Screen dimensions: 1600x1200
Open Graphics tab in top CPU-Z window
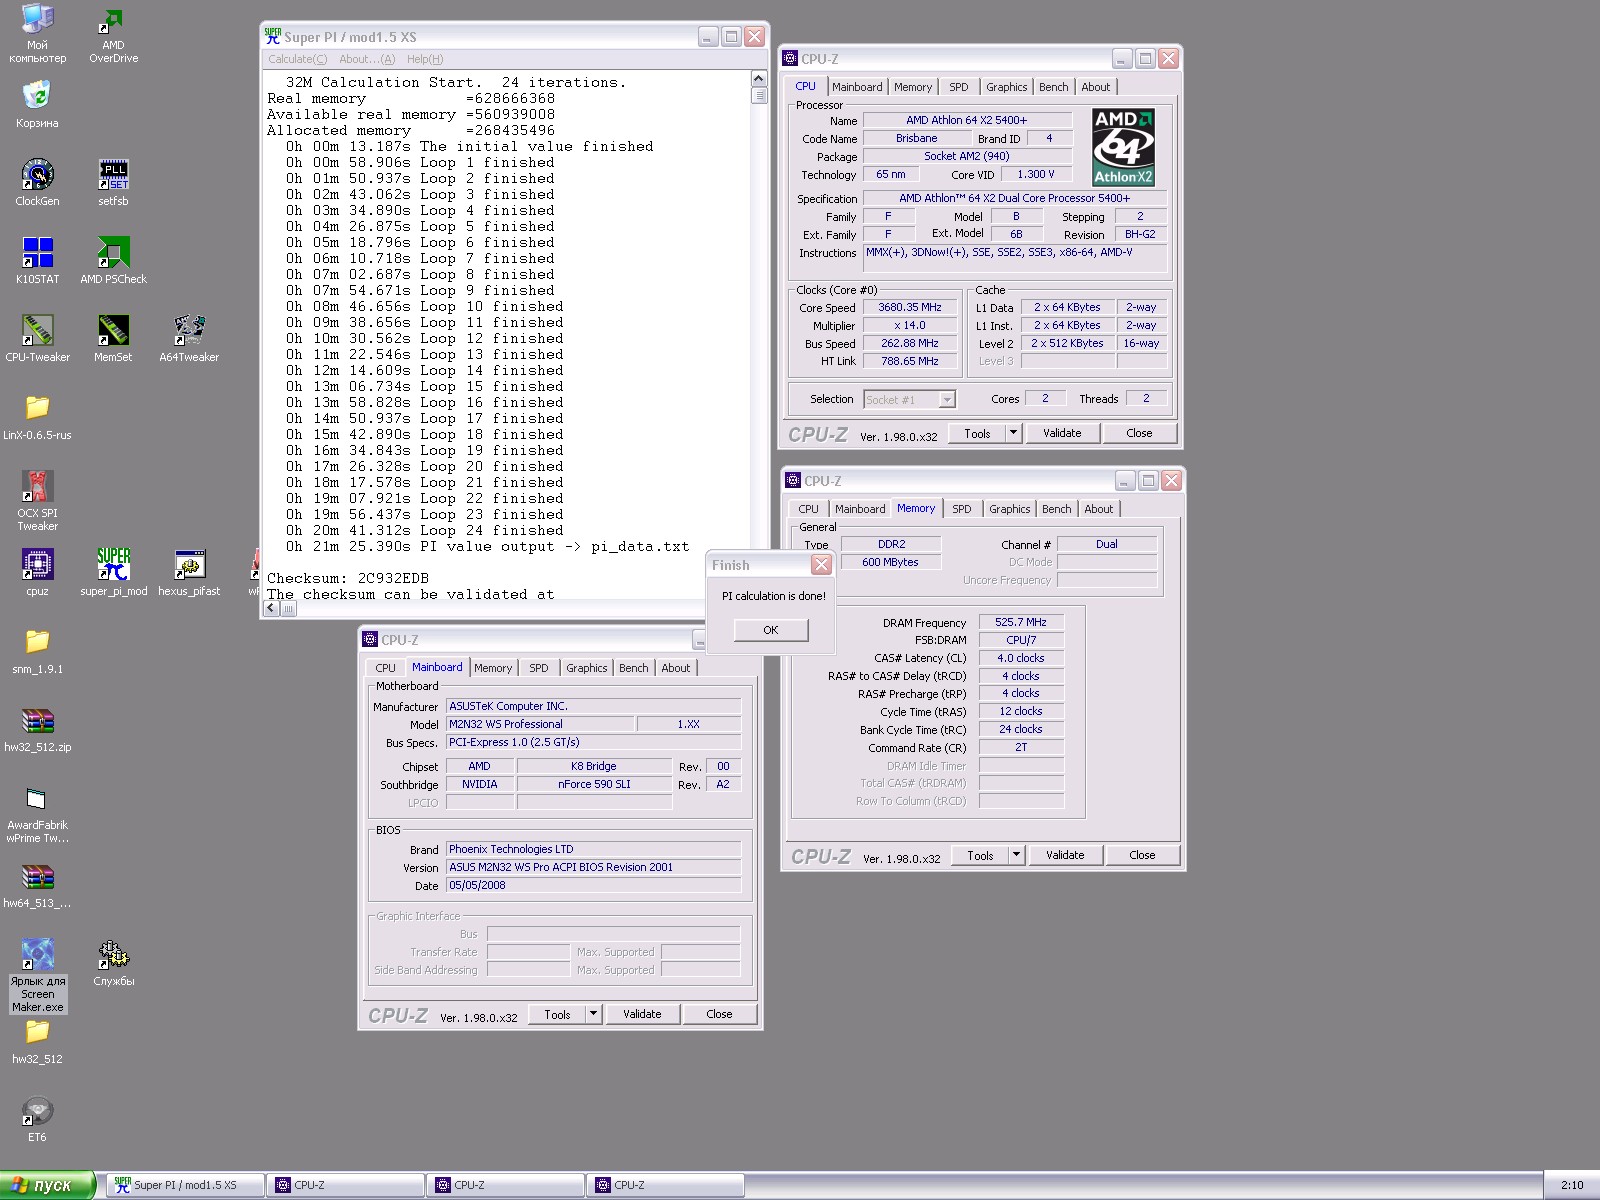click(1006, 87)
